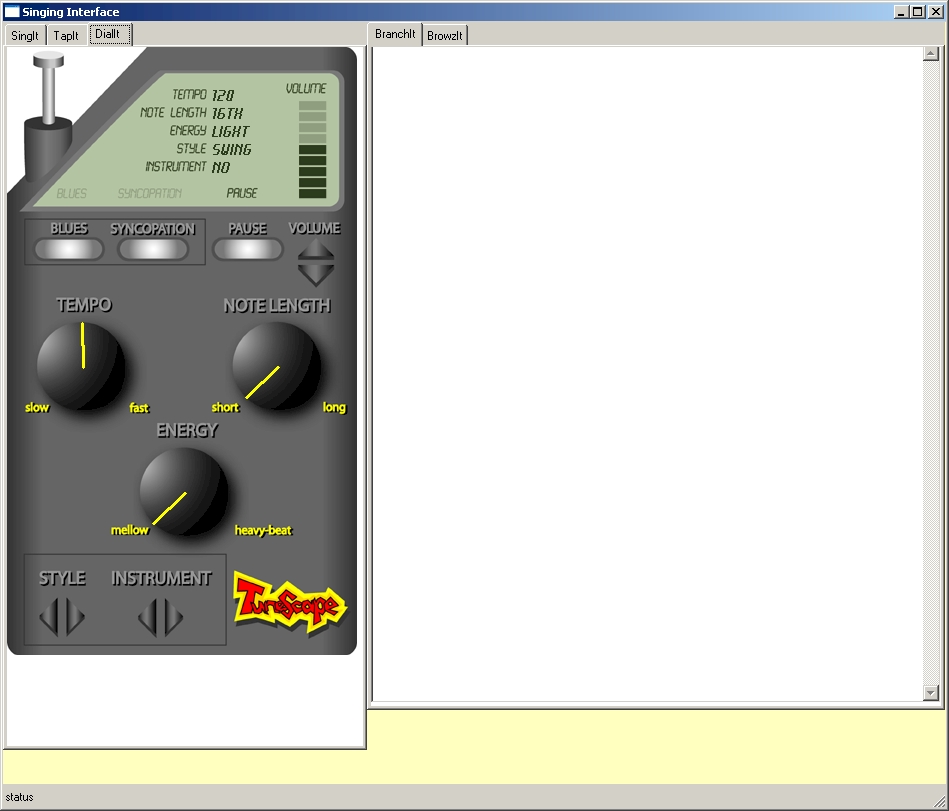Screen dimensions: 949x811
Task: Select the BranchIt tab
Action: (x=395, y=34)
